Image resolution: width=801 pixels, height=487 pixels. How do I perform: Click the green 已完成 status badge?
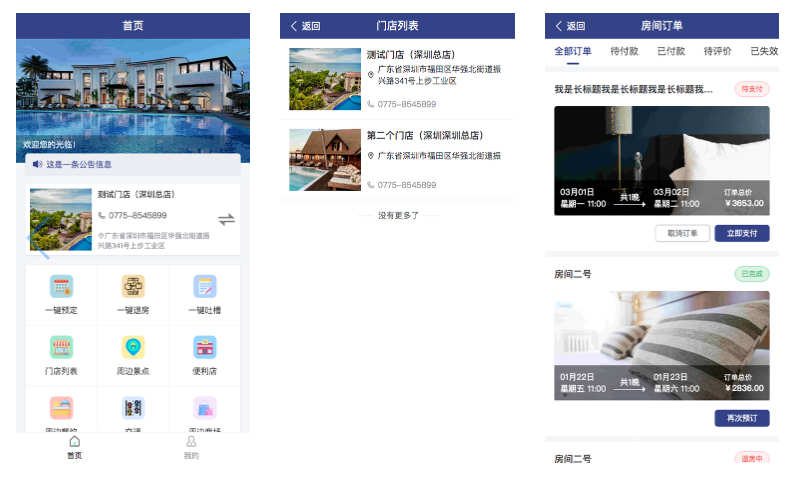point(752,274)
